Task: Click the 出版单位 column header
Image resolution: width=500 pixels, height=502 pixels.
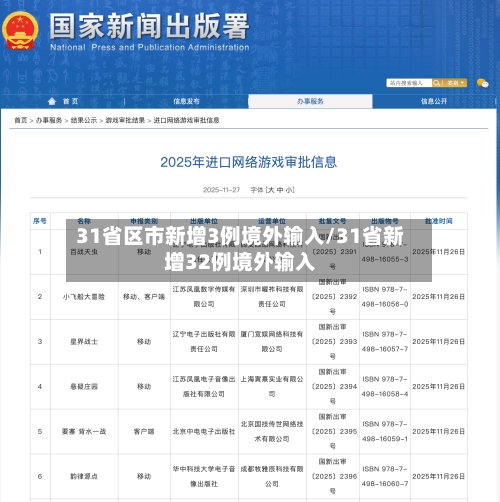Action: point(204,221)
